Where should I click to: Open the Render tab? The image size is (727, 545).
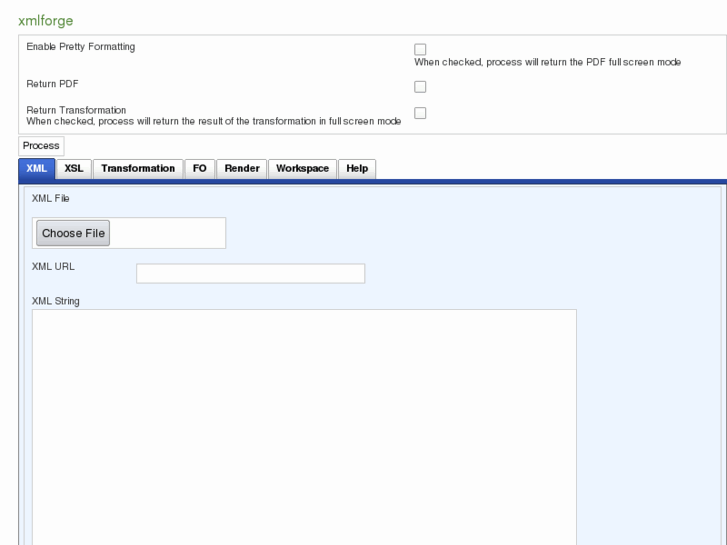pos(242,168)
